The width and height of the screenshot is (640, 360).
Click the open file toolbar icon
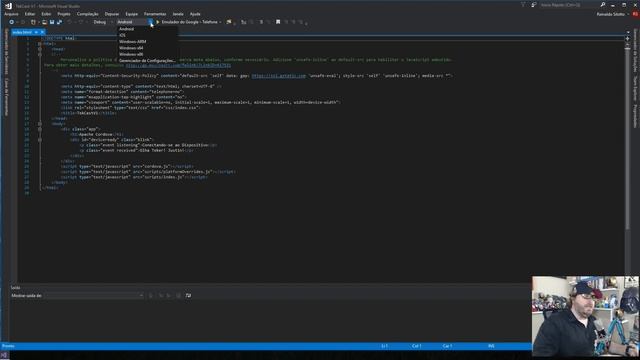44,22
